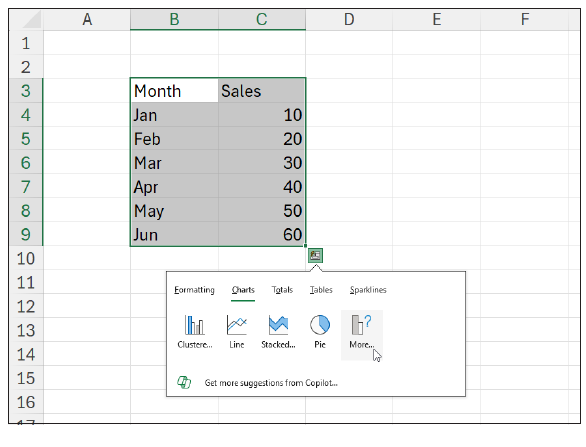Click the Copilot icon in Quick Analysis
Viewport: 586px width, 447px height.
tap(184, 382)
